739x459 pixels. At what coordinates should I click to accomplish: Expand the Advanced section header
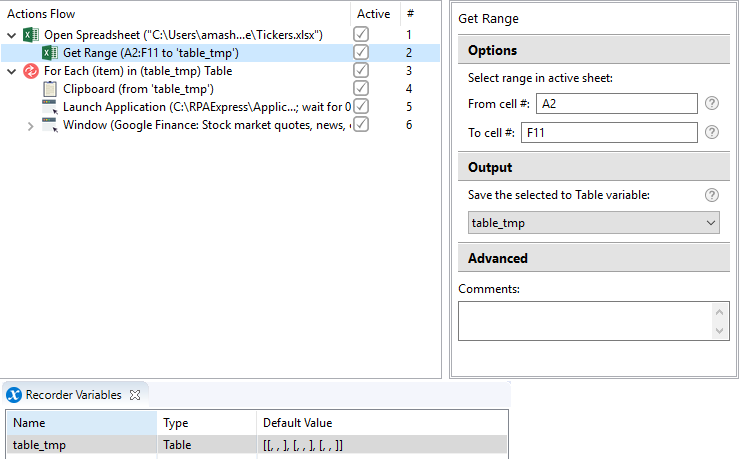(594, 258)
